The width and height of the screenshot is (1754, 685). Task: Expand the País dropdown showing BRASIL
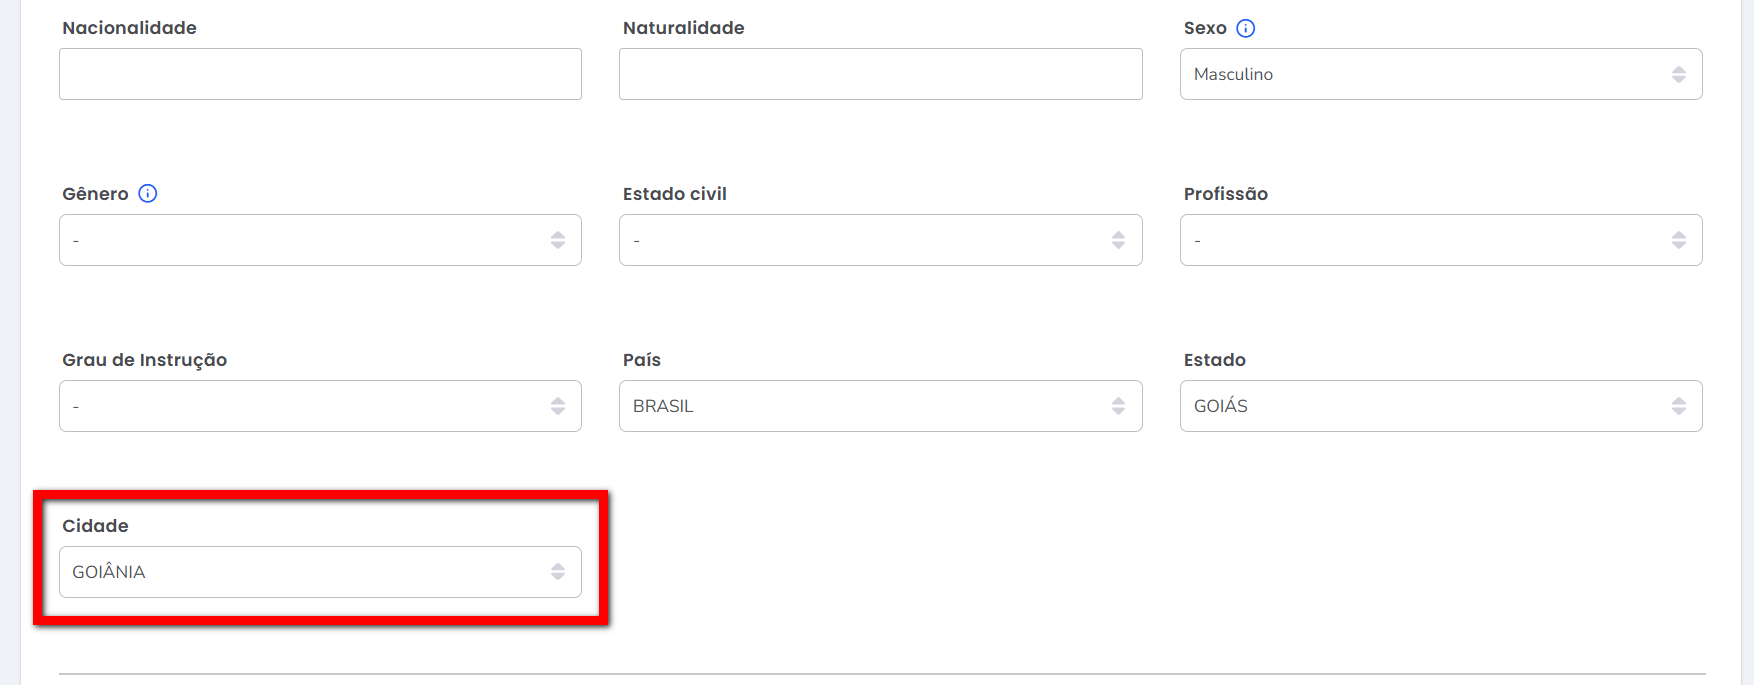tap(880, 406)
